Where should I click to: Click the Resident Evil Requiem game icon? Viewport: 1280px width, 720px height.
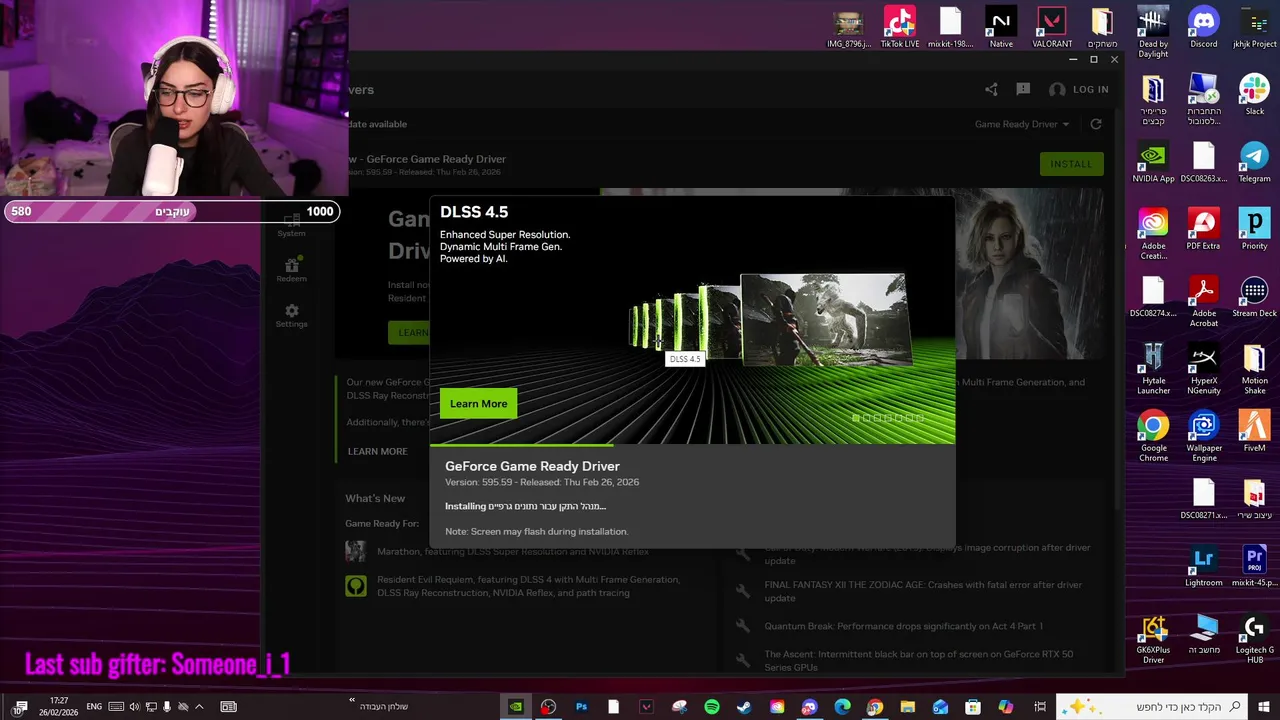356,586
